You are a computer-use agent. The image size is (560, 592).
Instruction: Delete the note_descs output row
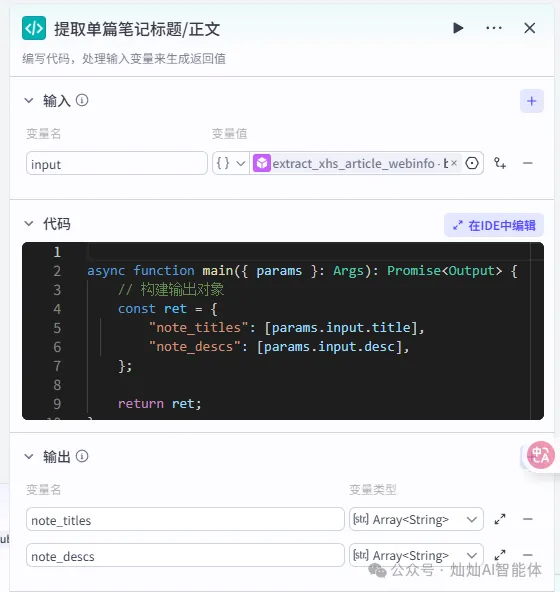pos(528,555)
